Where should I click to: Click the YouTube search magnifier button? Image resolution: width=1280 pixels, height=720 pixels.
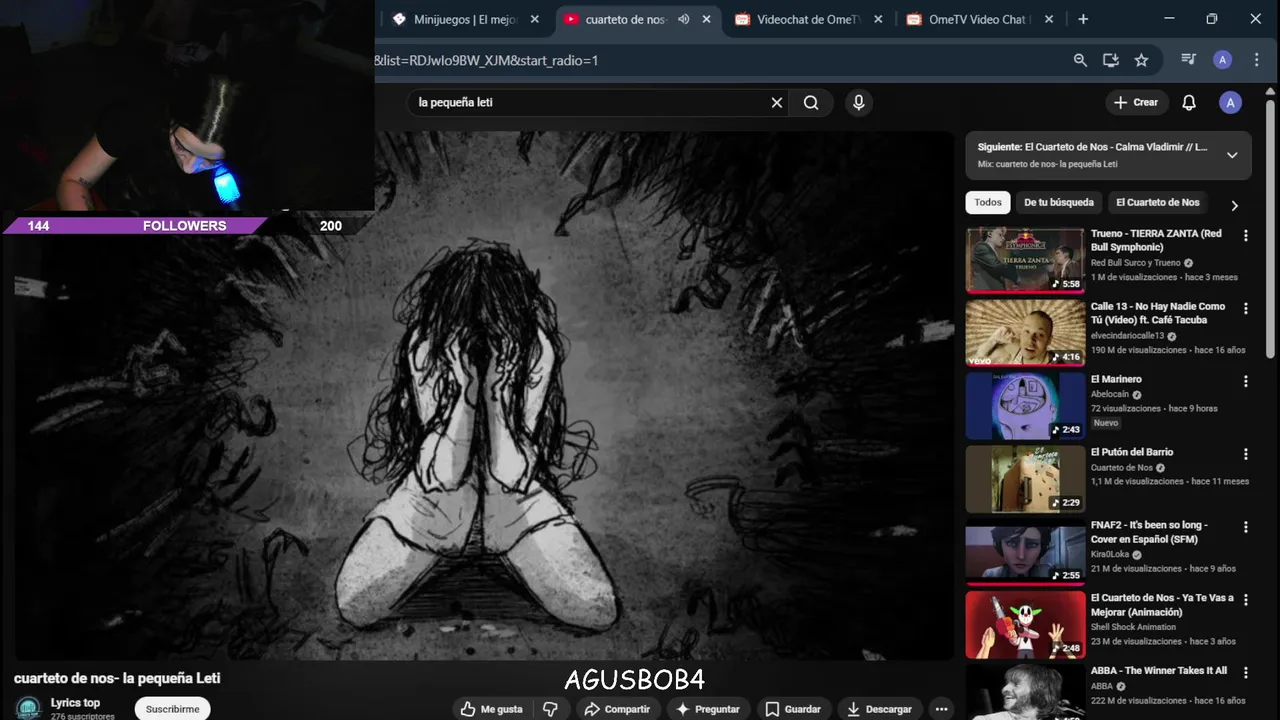(811, 102)
